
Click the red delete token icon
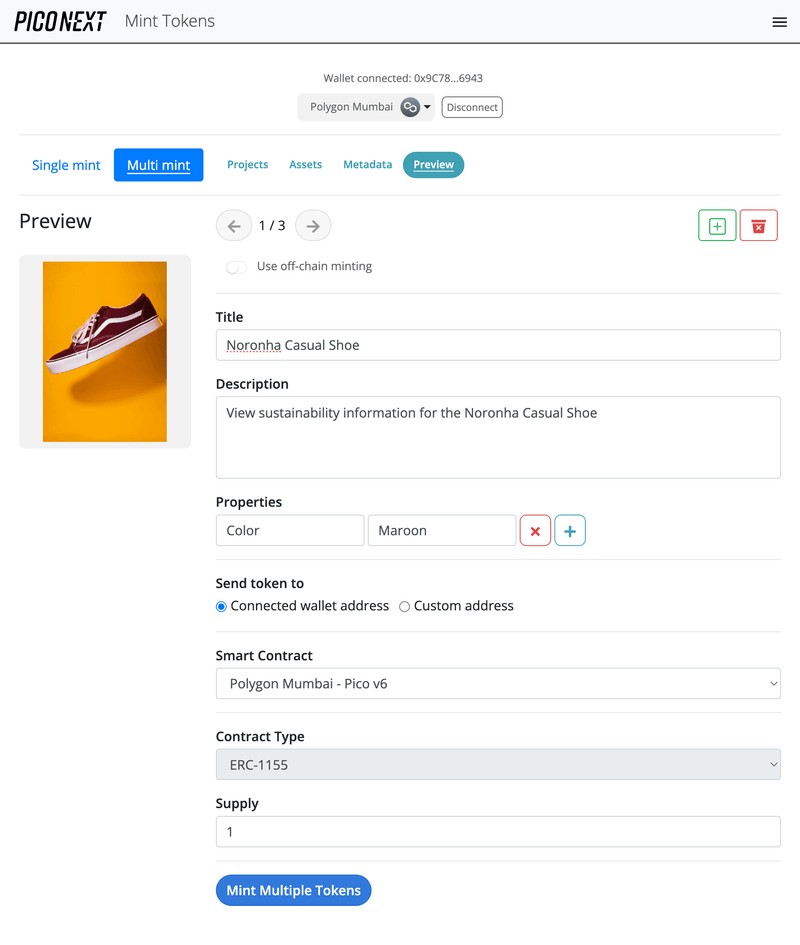coord(758,226)
